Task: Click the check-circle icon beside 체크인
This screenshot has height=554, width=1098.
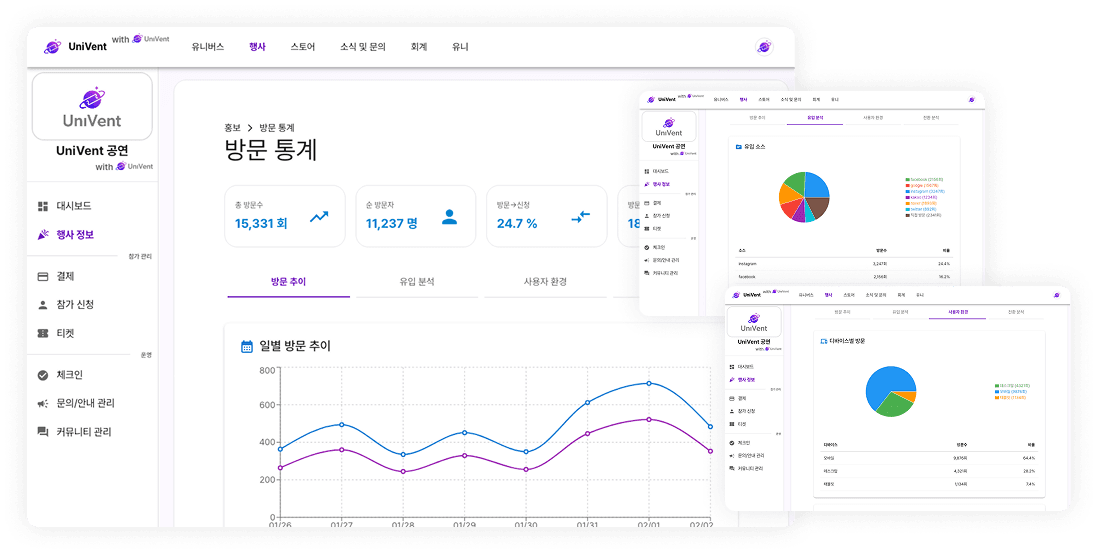Action: click(43, 375)
